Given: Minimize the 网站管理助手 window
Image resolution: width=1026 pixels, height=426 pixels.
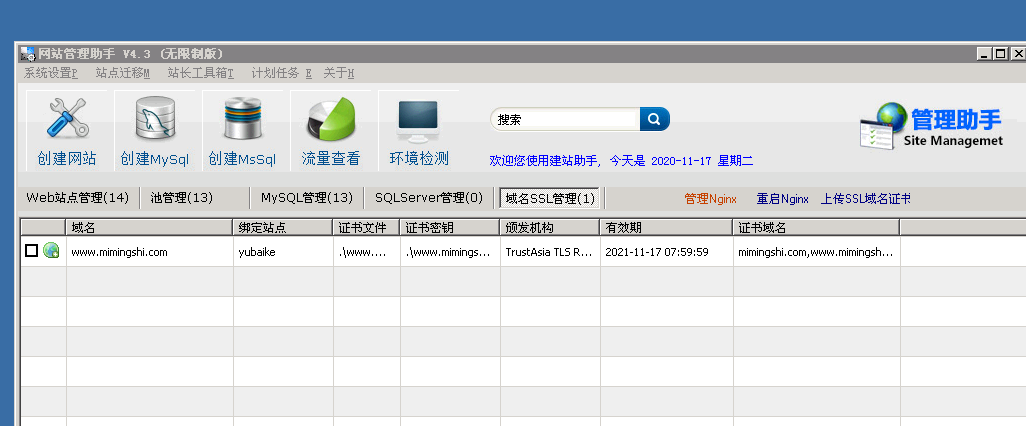Looking at the screenshot, I should pos(985,54).
